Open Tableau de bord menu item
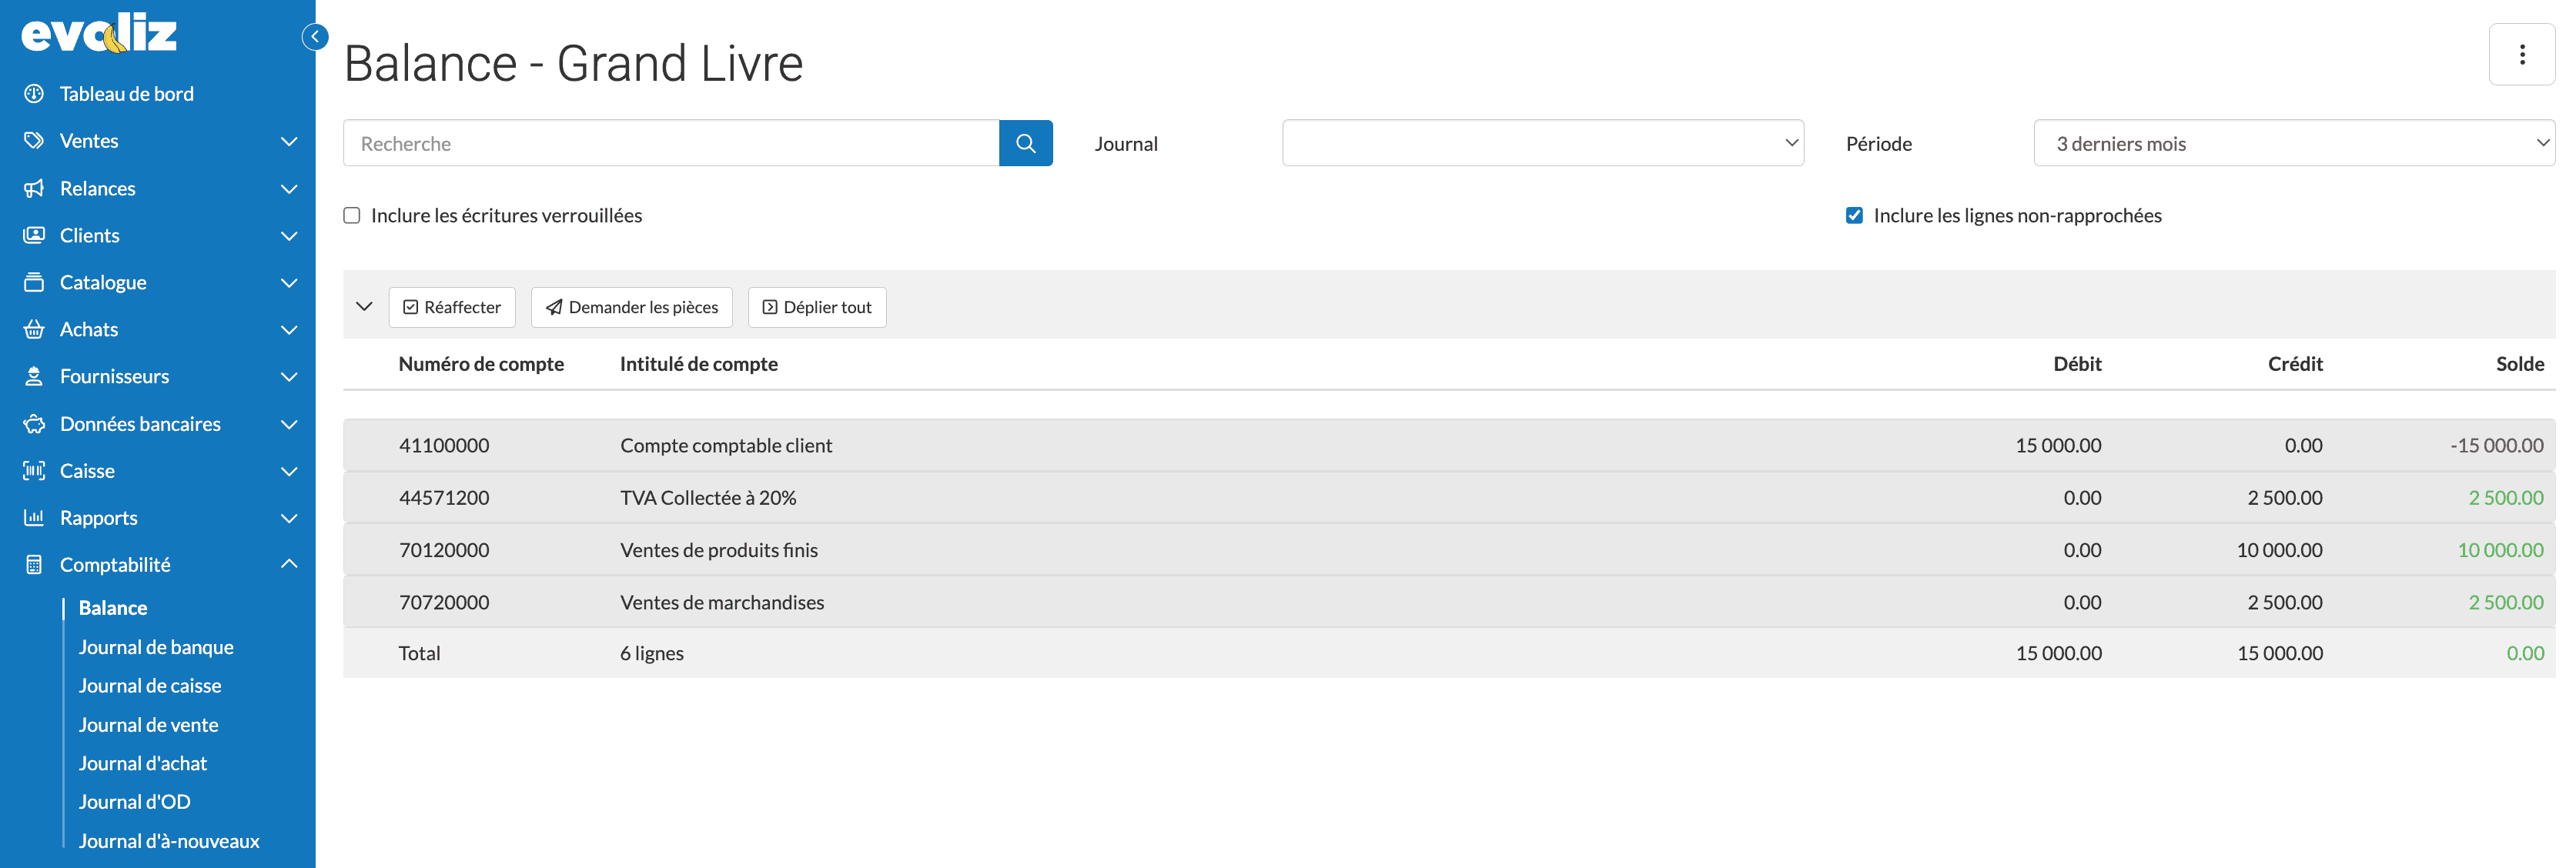This screenshot has width=2576, height=868. pyautogui.click(x=127, y=94)
